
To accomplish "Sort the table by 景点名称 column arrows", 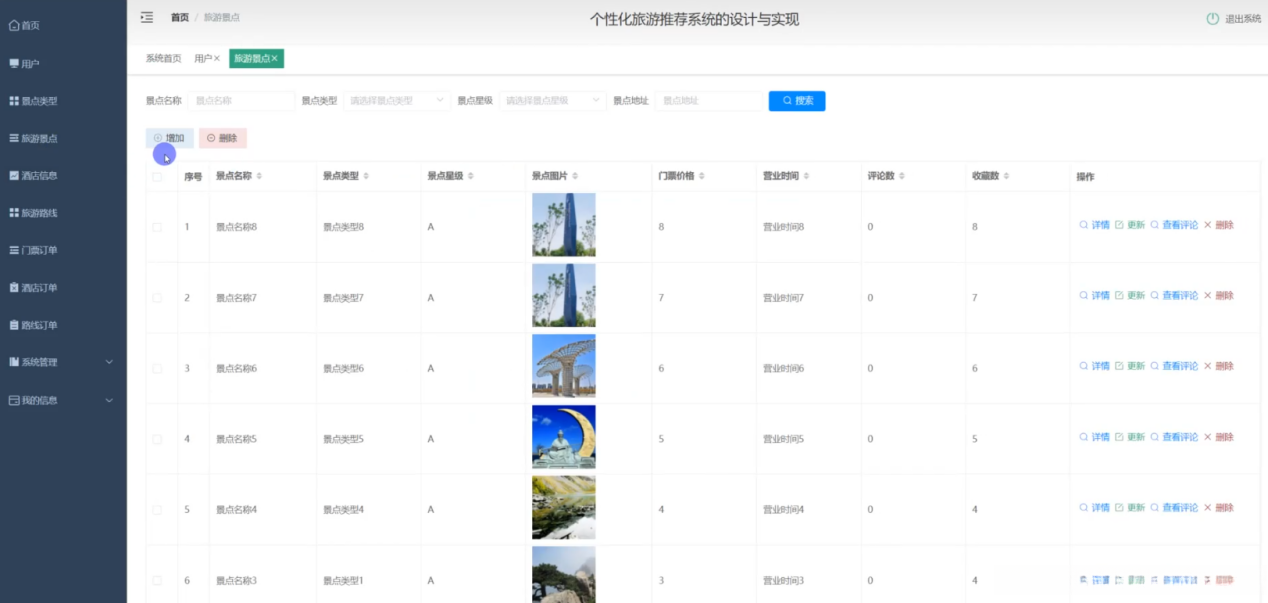I will pyautogui.click(x=260, y=176).
